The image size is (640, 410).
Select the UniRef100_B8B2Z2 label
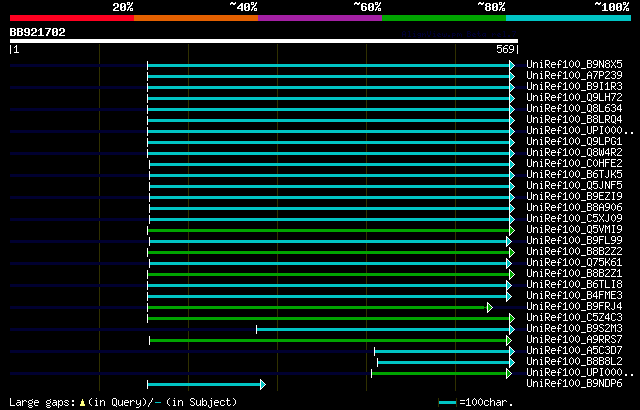(574, 252)
